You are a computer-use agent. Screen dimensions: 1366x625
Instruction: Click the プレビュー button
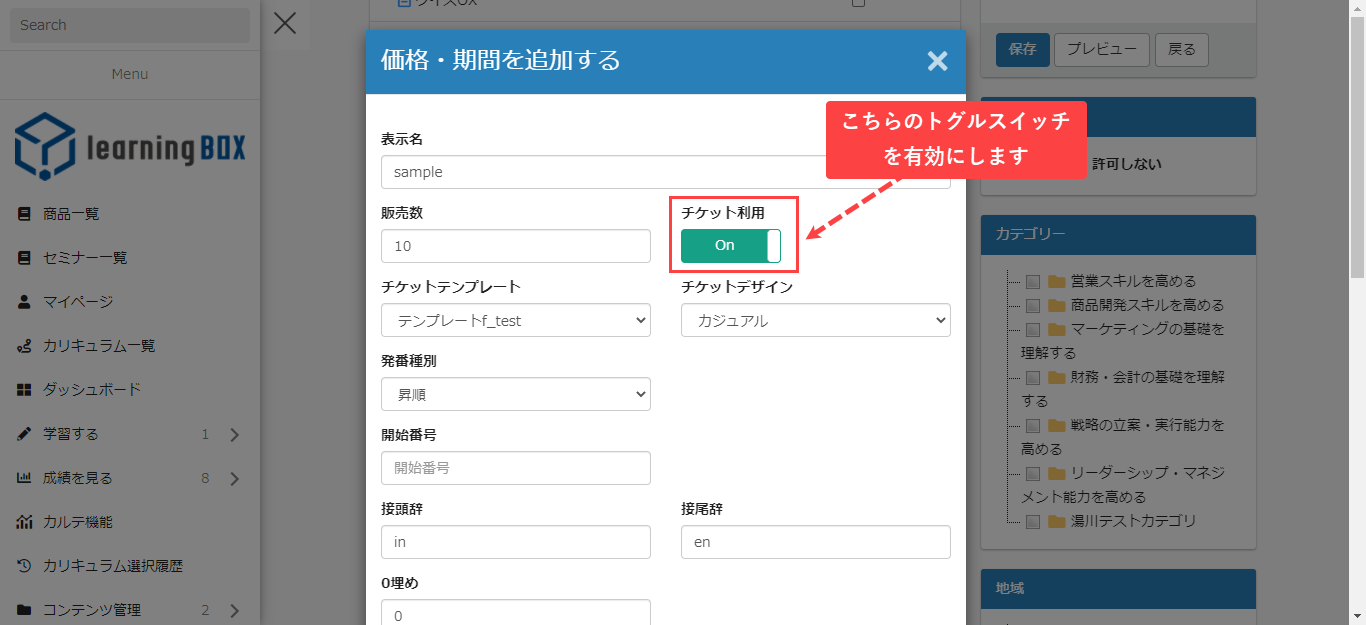pos(1101,49)
